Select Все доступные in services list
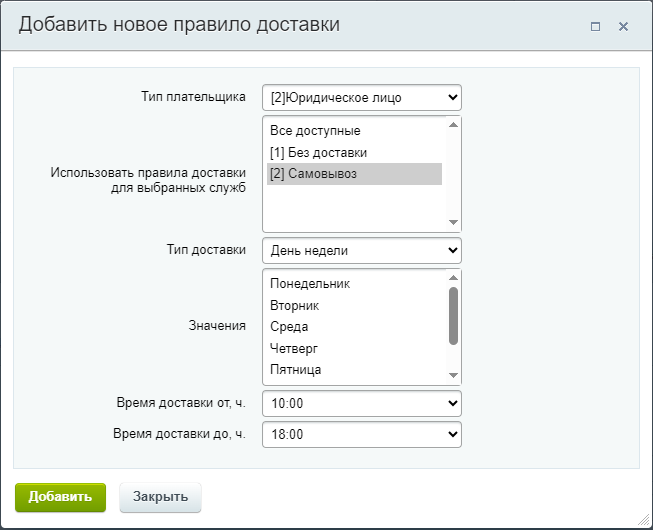653x530 pixels. click(x=354, y=131)
